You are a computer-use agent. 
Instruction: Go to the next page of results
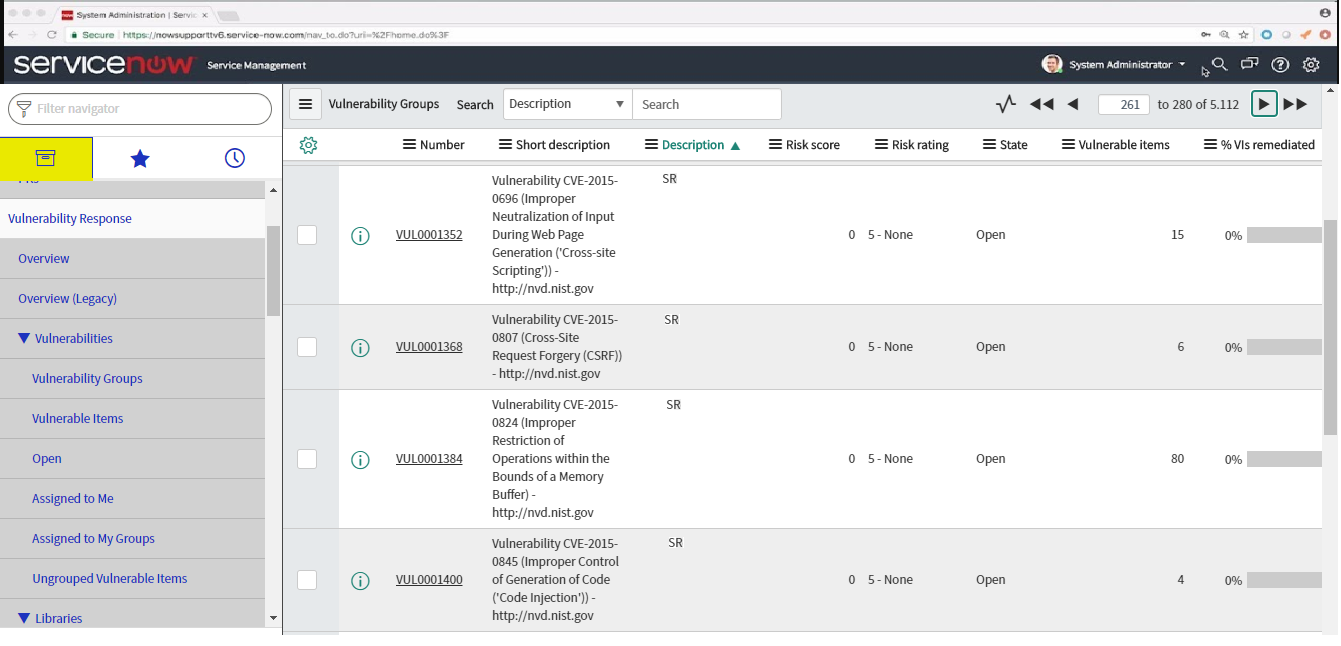[x=1264, y=104]
